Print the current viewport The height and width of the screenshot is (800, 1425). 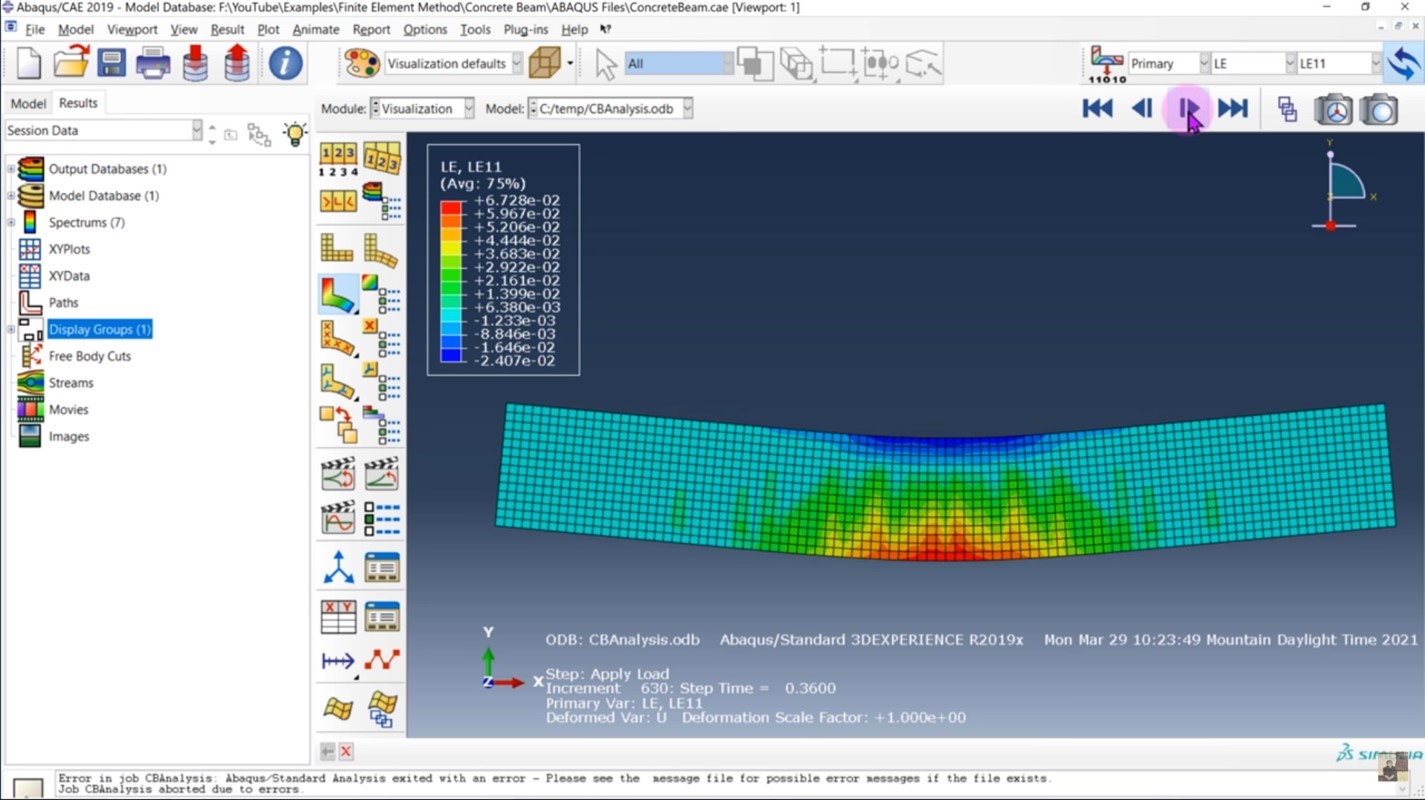coord(153,64)
